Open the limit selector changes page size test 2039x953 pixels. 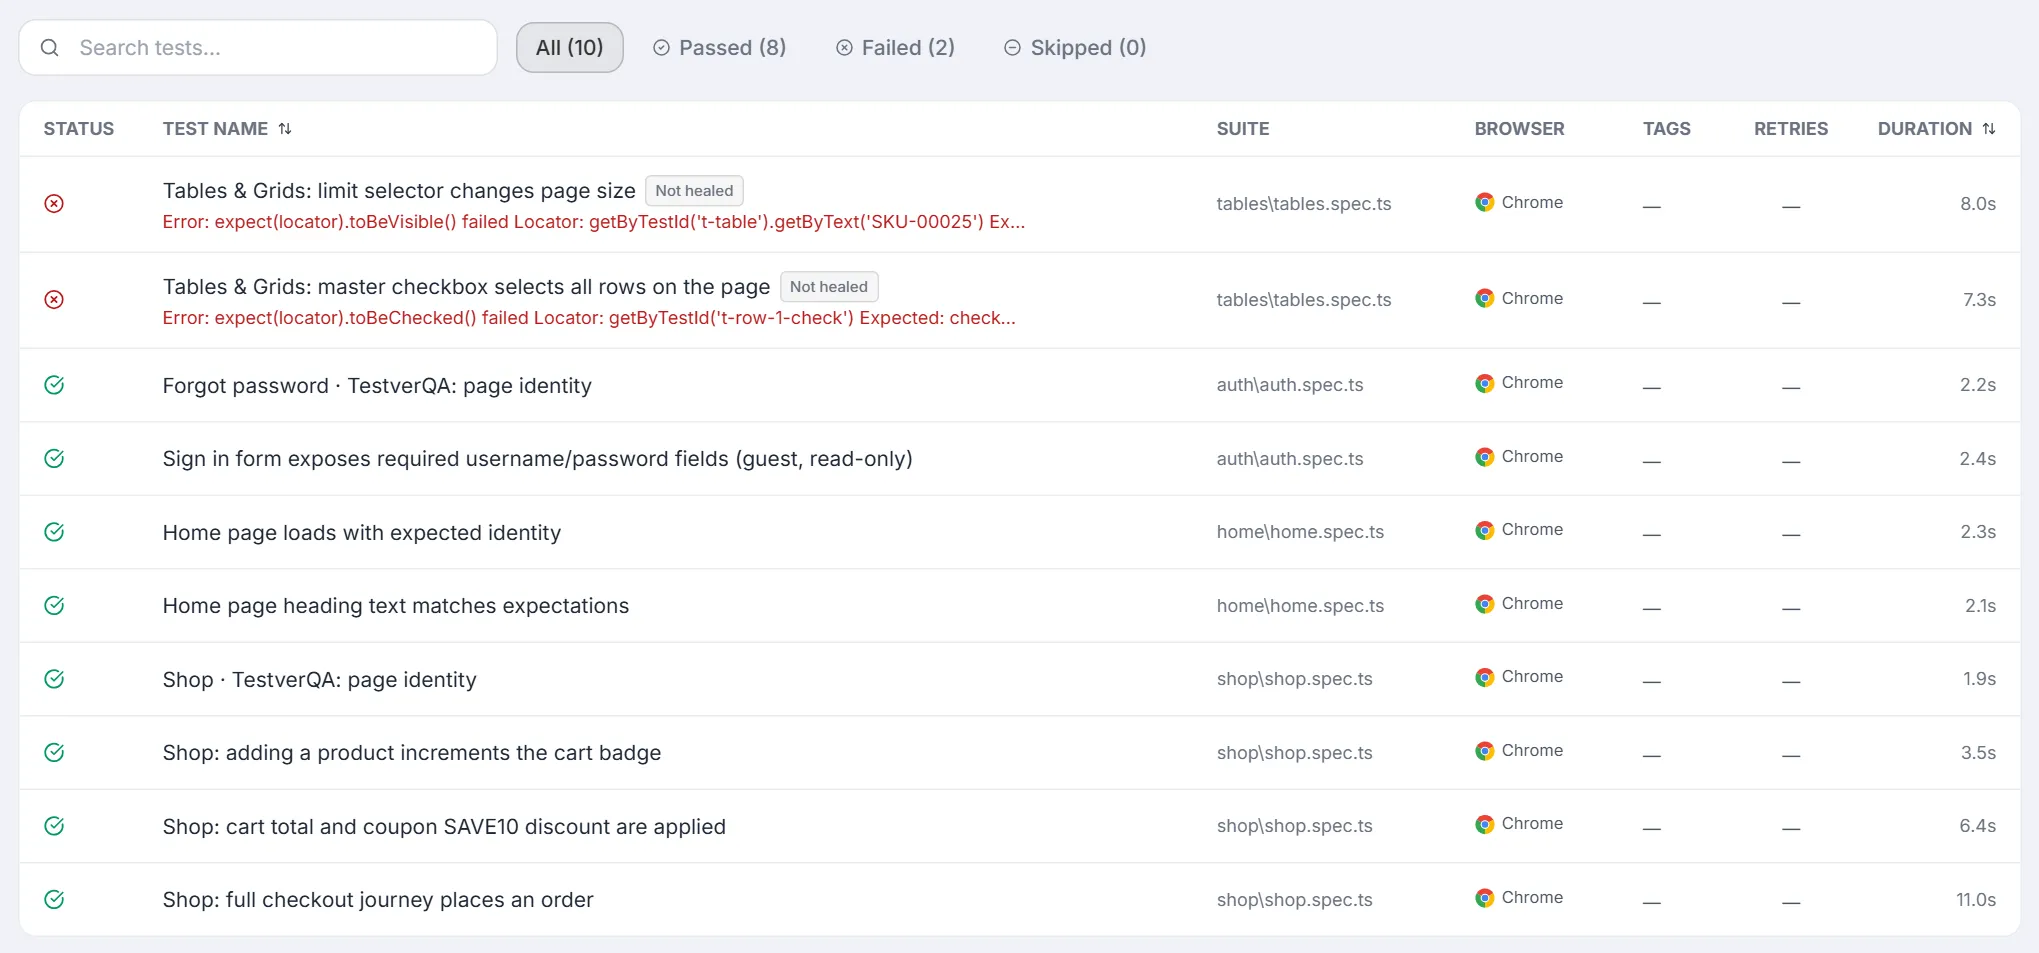399,191
